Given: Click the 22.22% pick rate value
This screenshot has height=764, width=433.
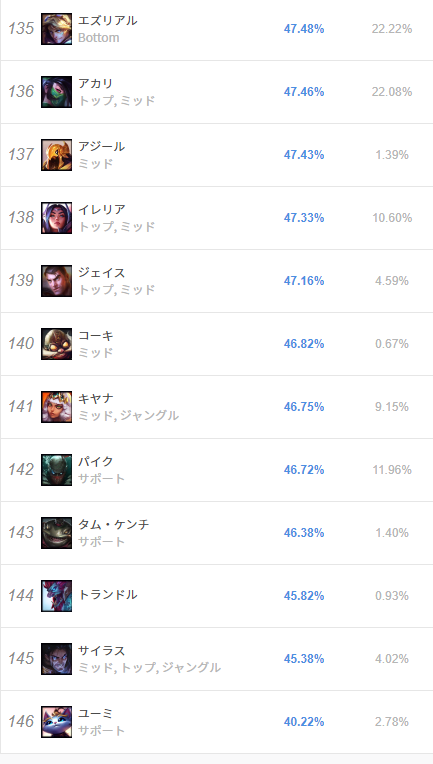Looking at the screenshot, I should pyautogui.click(x=392, y=29).
